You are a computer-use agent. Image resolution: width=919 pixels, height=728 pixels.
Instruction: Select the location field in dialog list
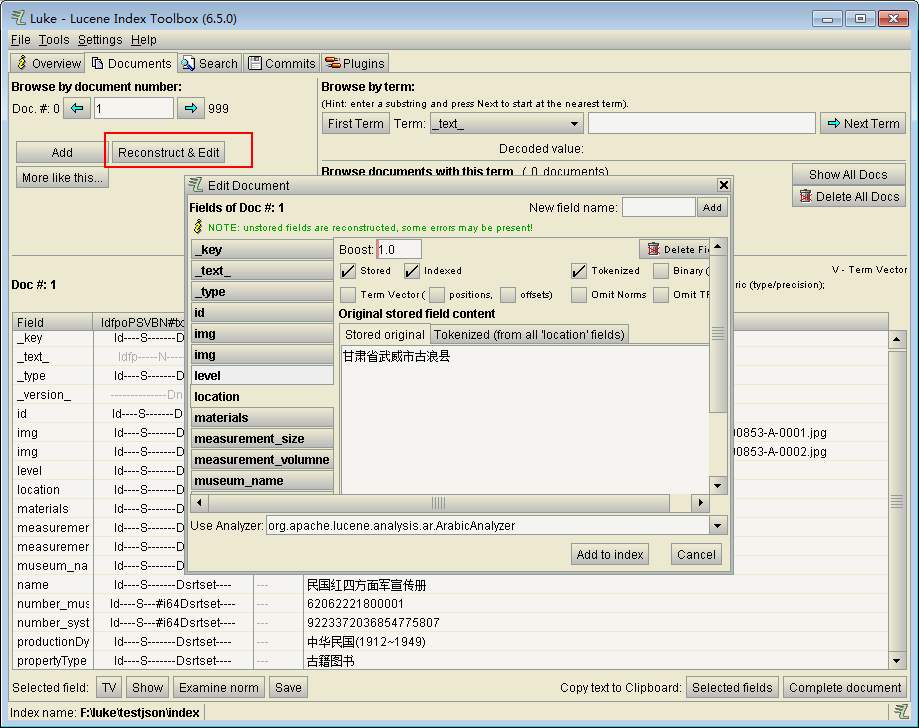click(262, 397)
